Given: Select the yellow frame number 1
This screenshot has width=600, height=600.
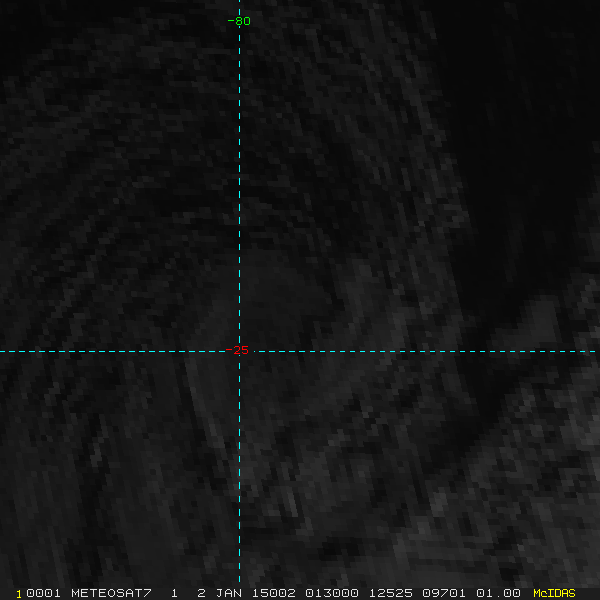Looking at the screenshot, I should 19,594.
